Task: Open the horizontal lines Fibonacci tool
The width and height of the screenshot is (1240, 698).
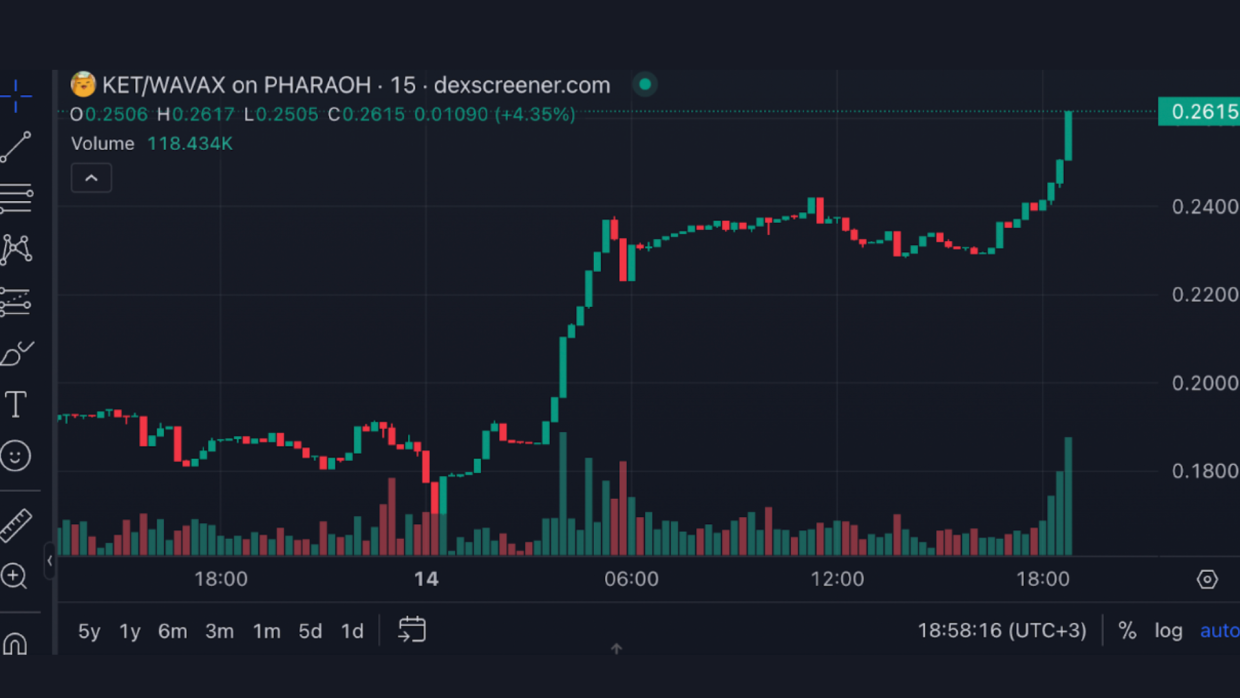Action: point(15,199)
